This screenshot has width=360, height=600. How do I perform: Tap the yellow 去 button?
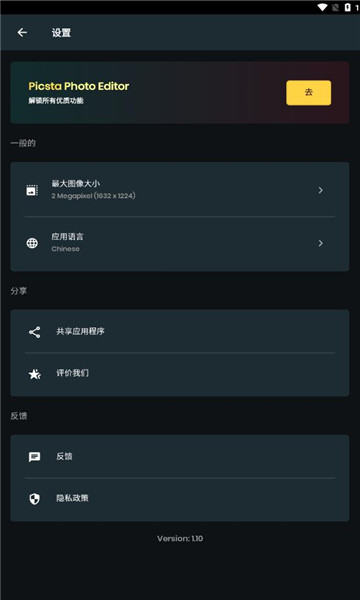[x=309, y=93]
